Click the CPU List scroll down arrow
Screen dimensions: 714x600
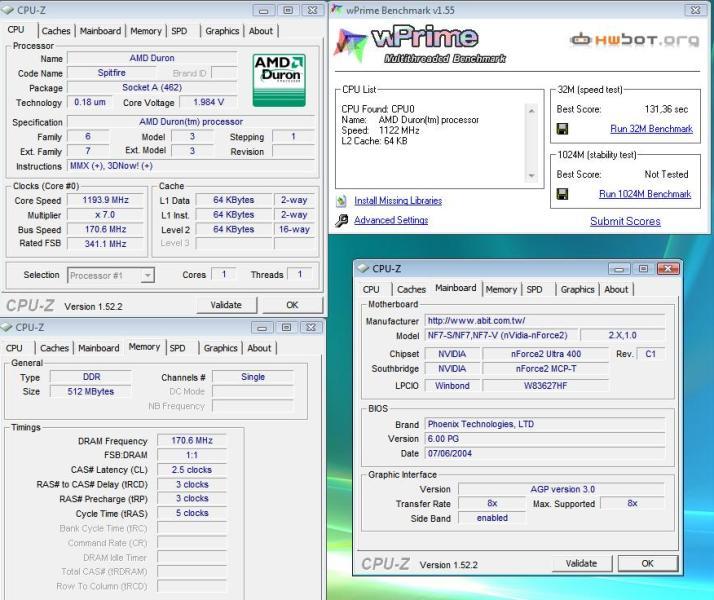[531, 176]
